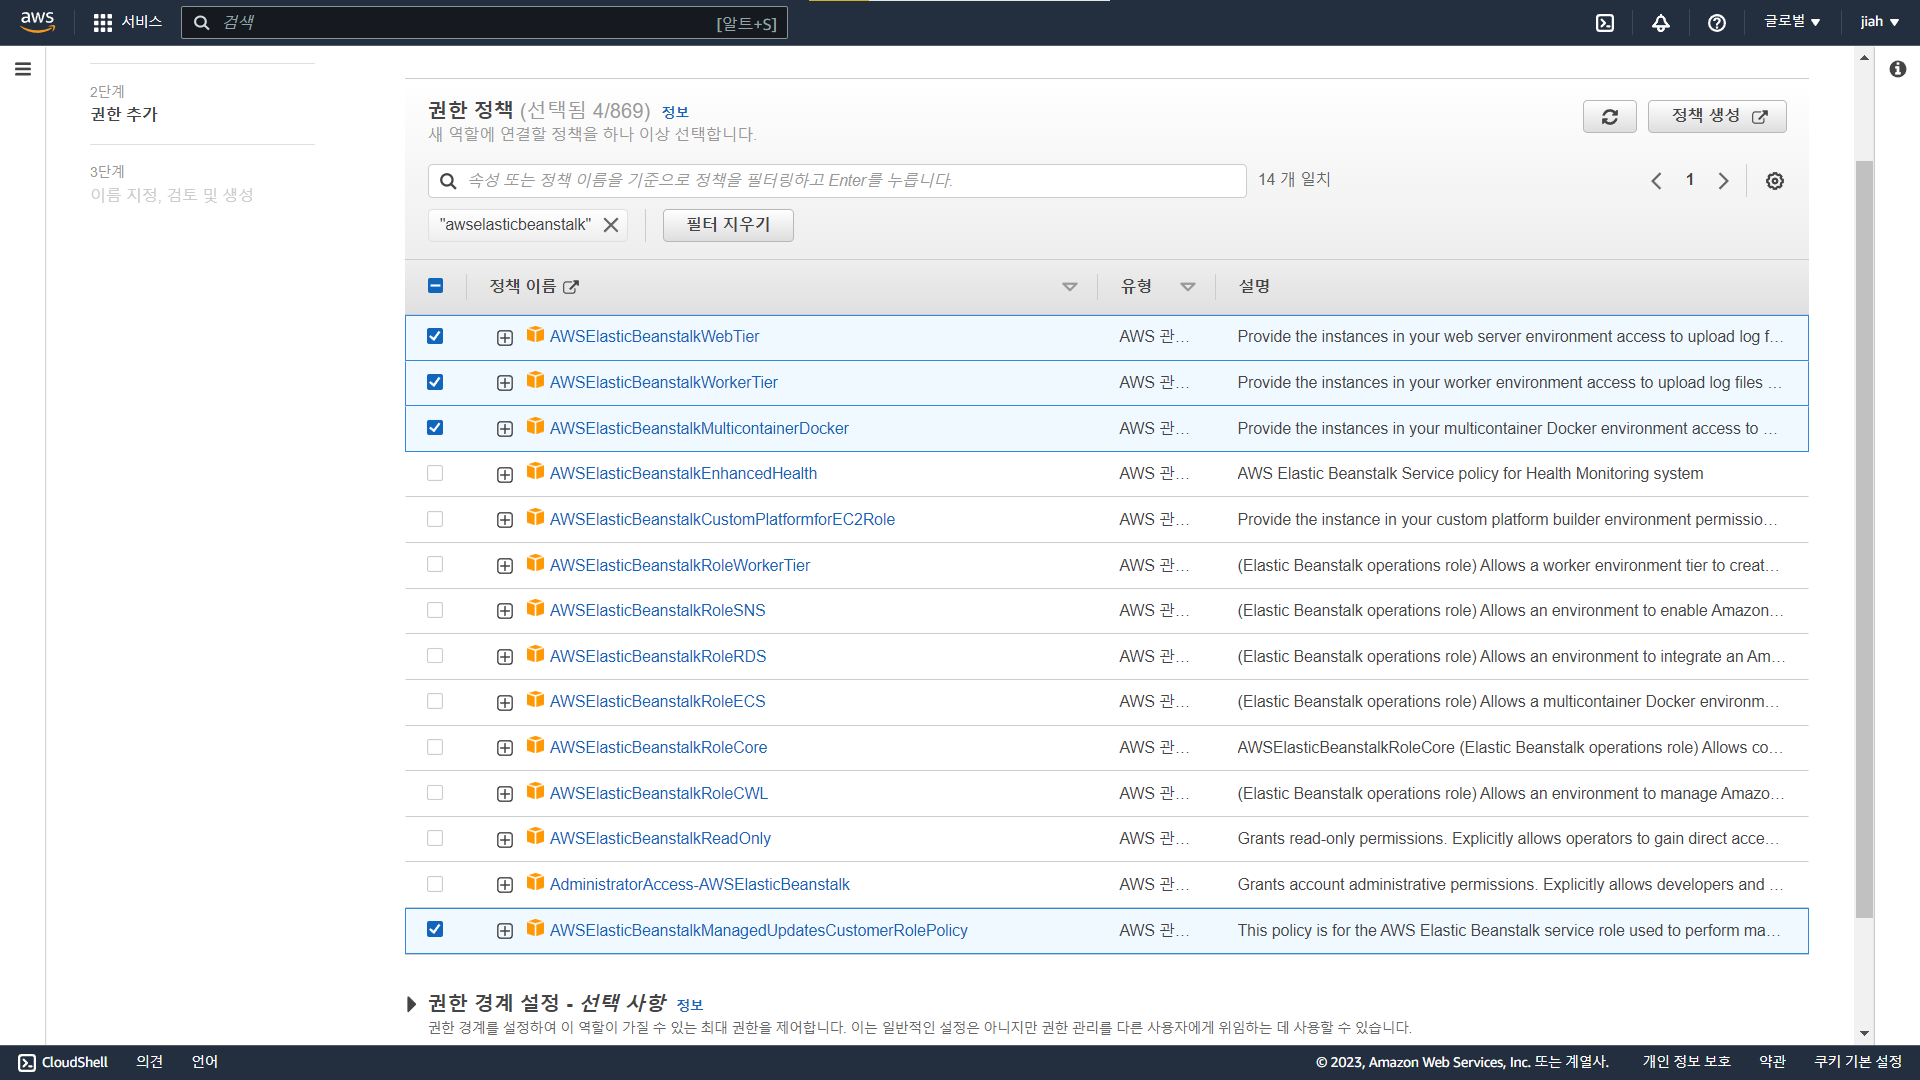
Task: Open 의견 feedback in footer
Action: pos(149,1062)
